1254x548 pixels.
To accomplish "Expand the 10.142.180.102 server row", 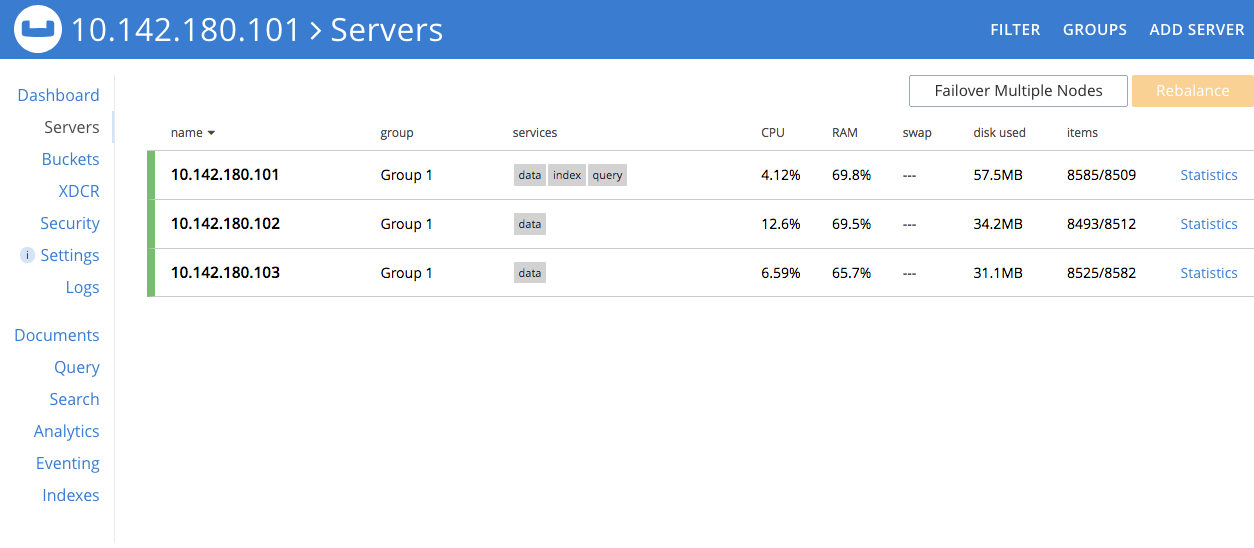I will pyautogui.click(x=225, y=224).
